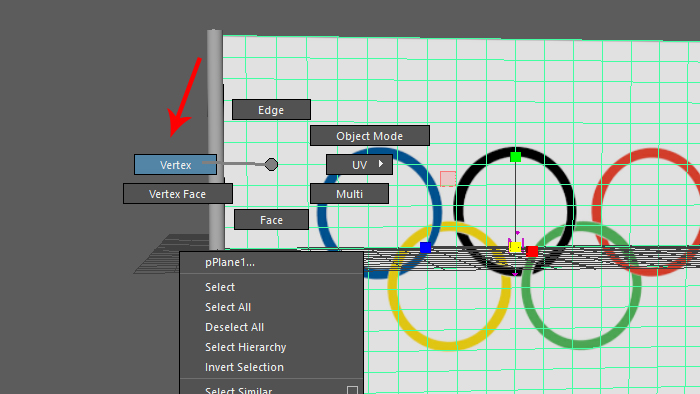Switch to Object Mode
700x394 pixels.
pos(370,136)
